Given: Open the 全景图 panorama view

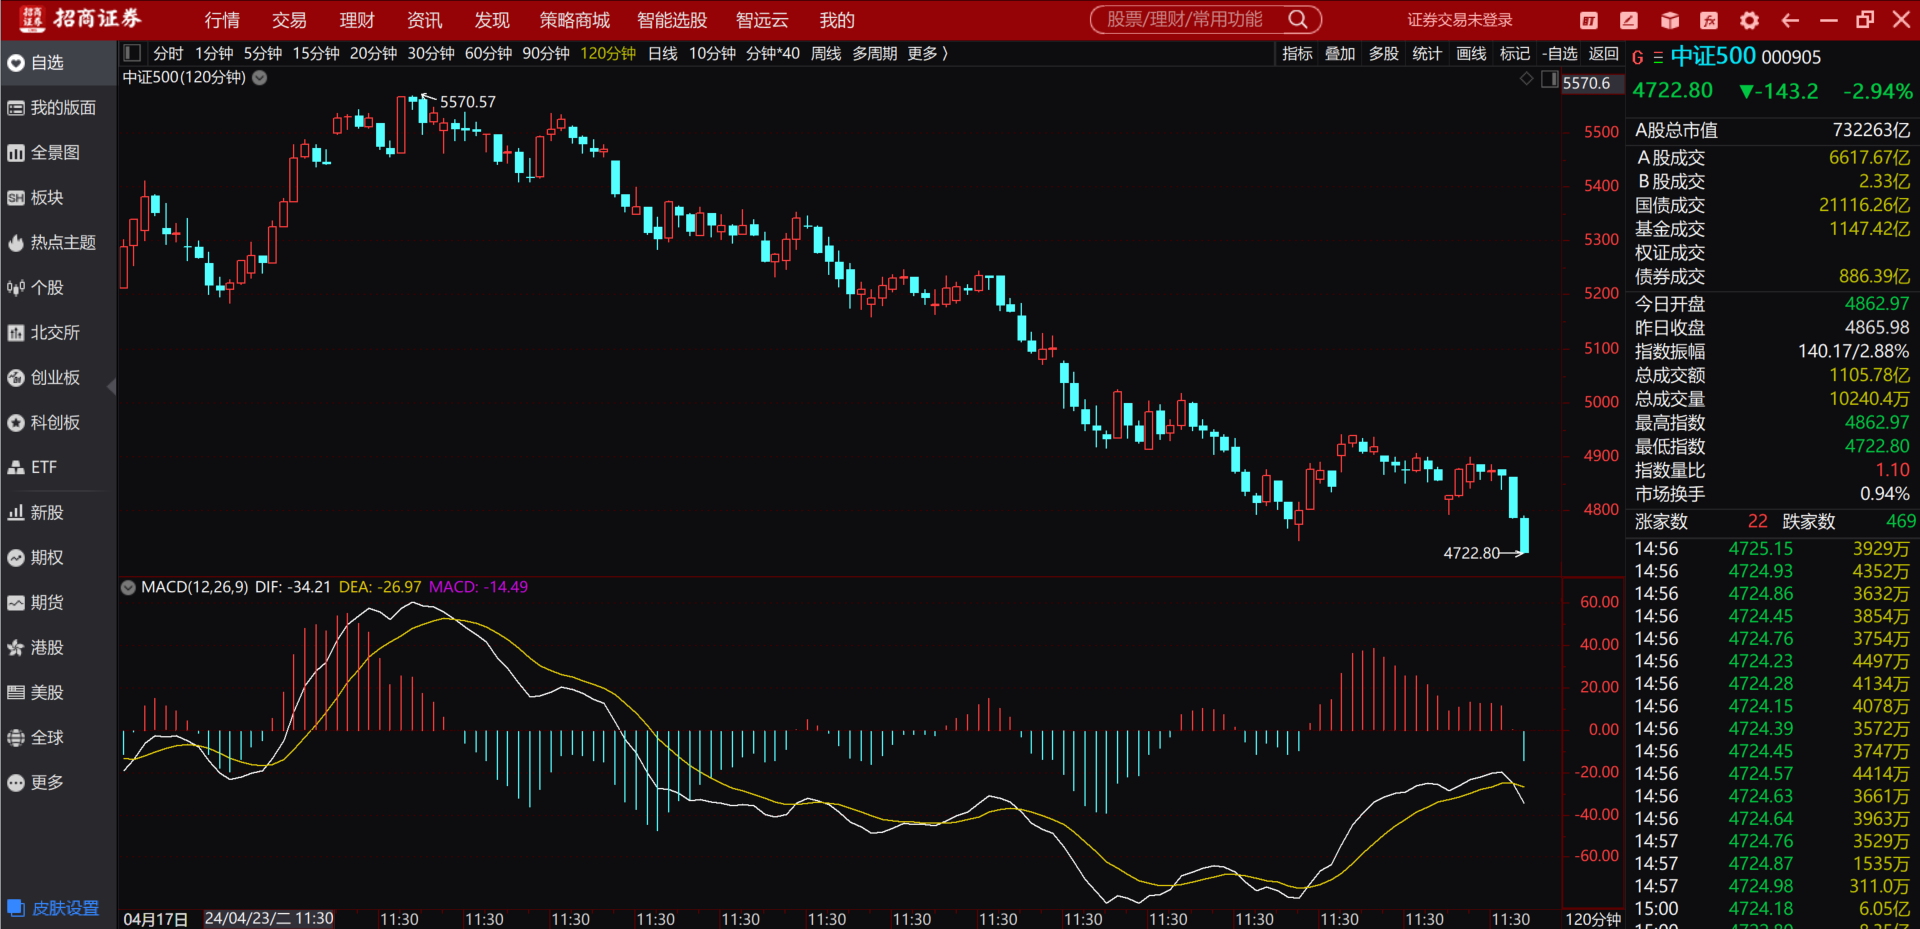Looking at the screenshot, I should 58,153.
